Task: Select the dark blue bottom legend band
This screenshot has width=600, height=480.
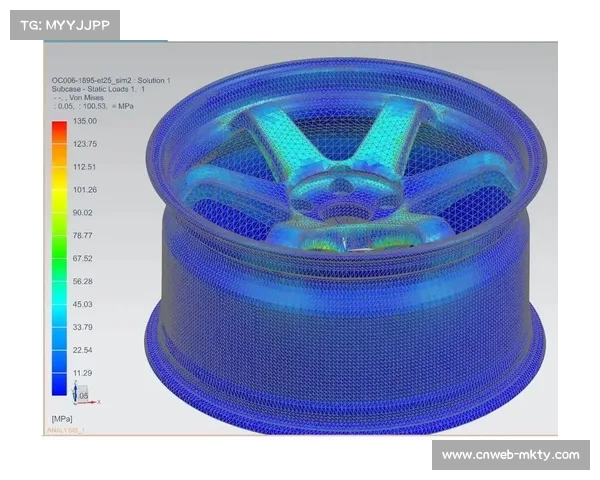Action: (59, 387)
